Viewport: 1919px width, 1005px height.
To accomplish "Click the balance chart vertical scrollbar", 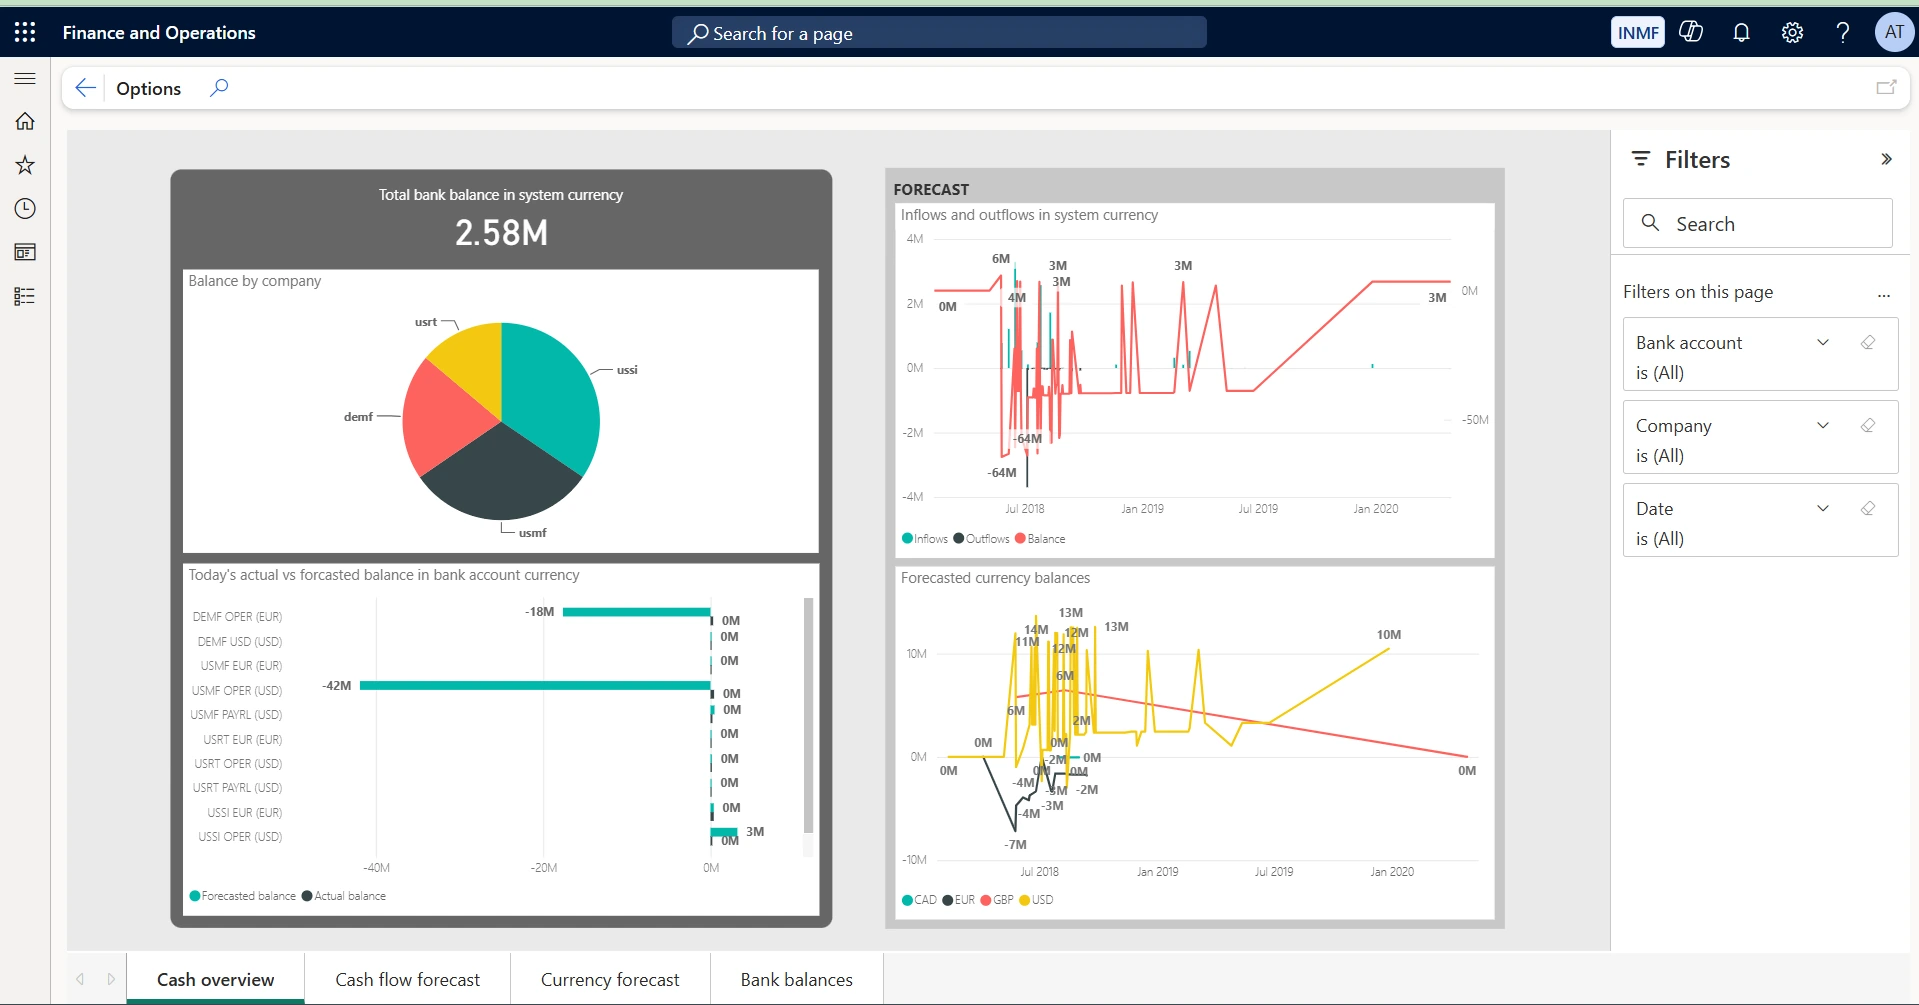I will (808, 715).
